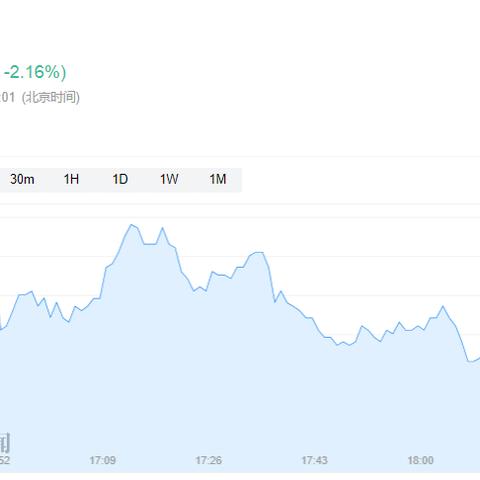The height and width of the screenshot is (480, 480).
Task: Show the 1M timeframe chart
Action: tap(218, 180)
